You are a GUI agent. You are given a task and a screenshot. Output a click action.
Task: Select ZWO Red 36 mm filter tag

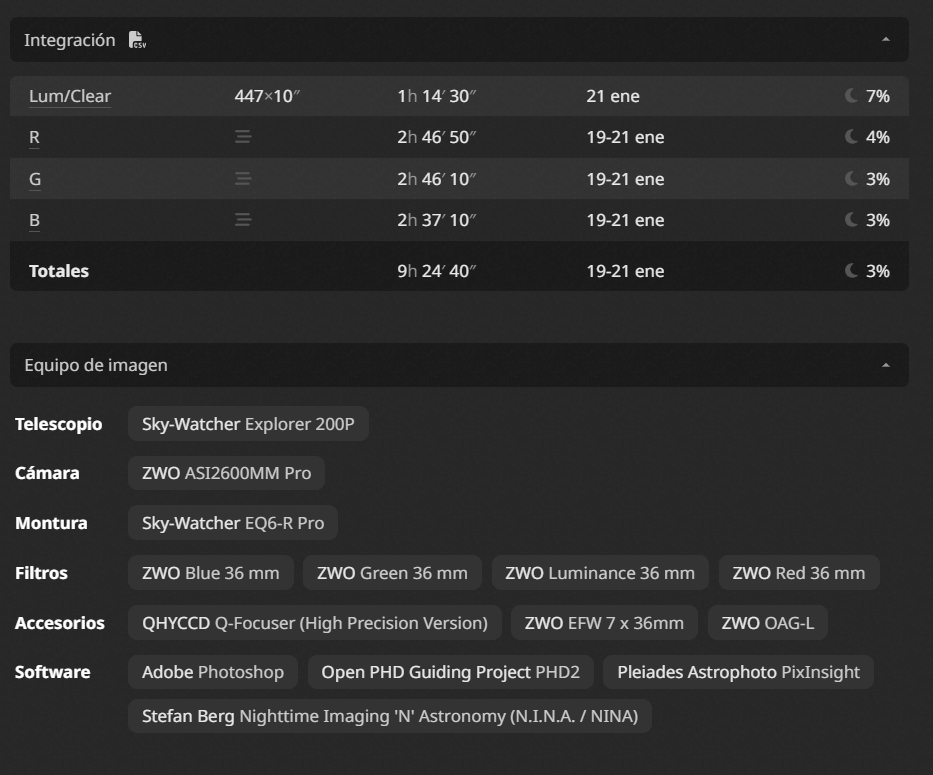(799, 573)
